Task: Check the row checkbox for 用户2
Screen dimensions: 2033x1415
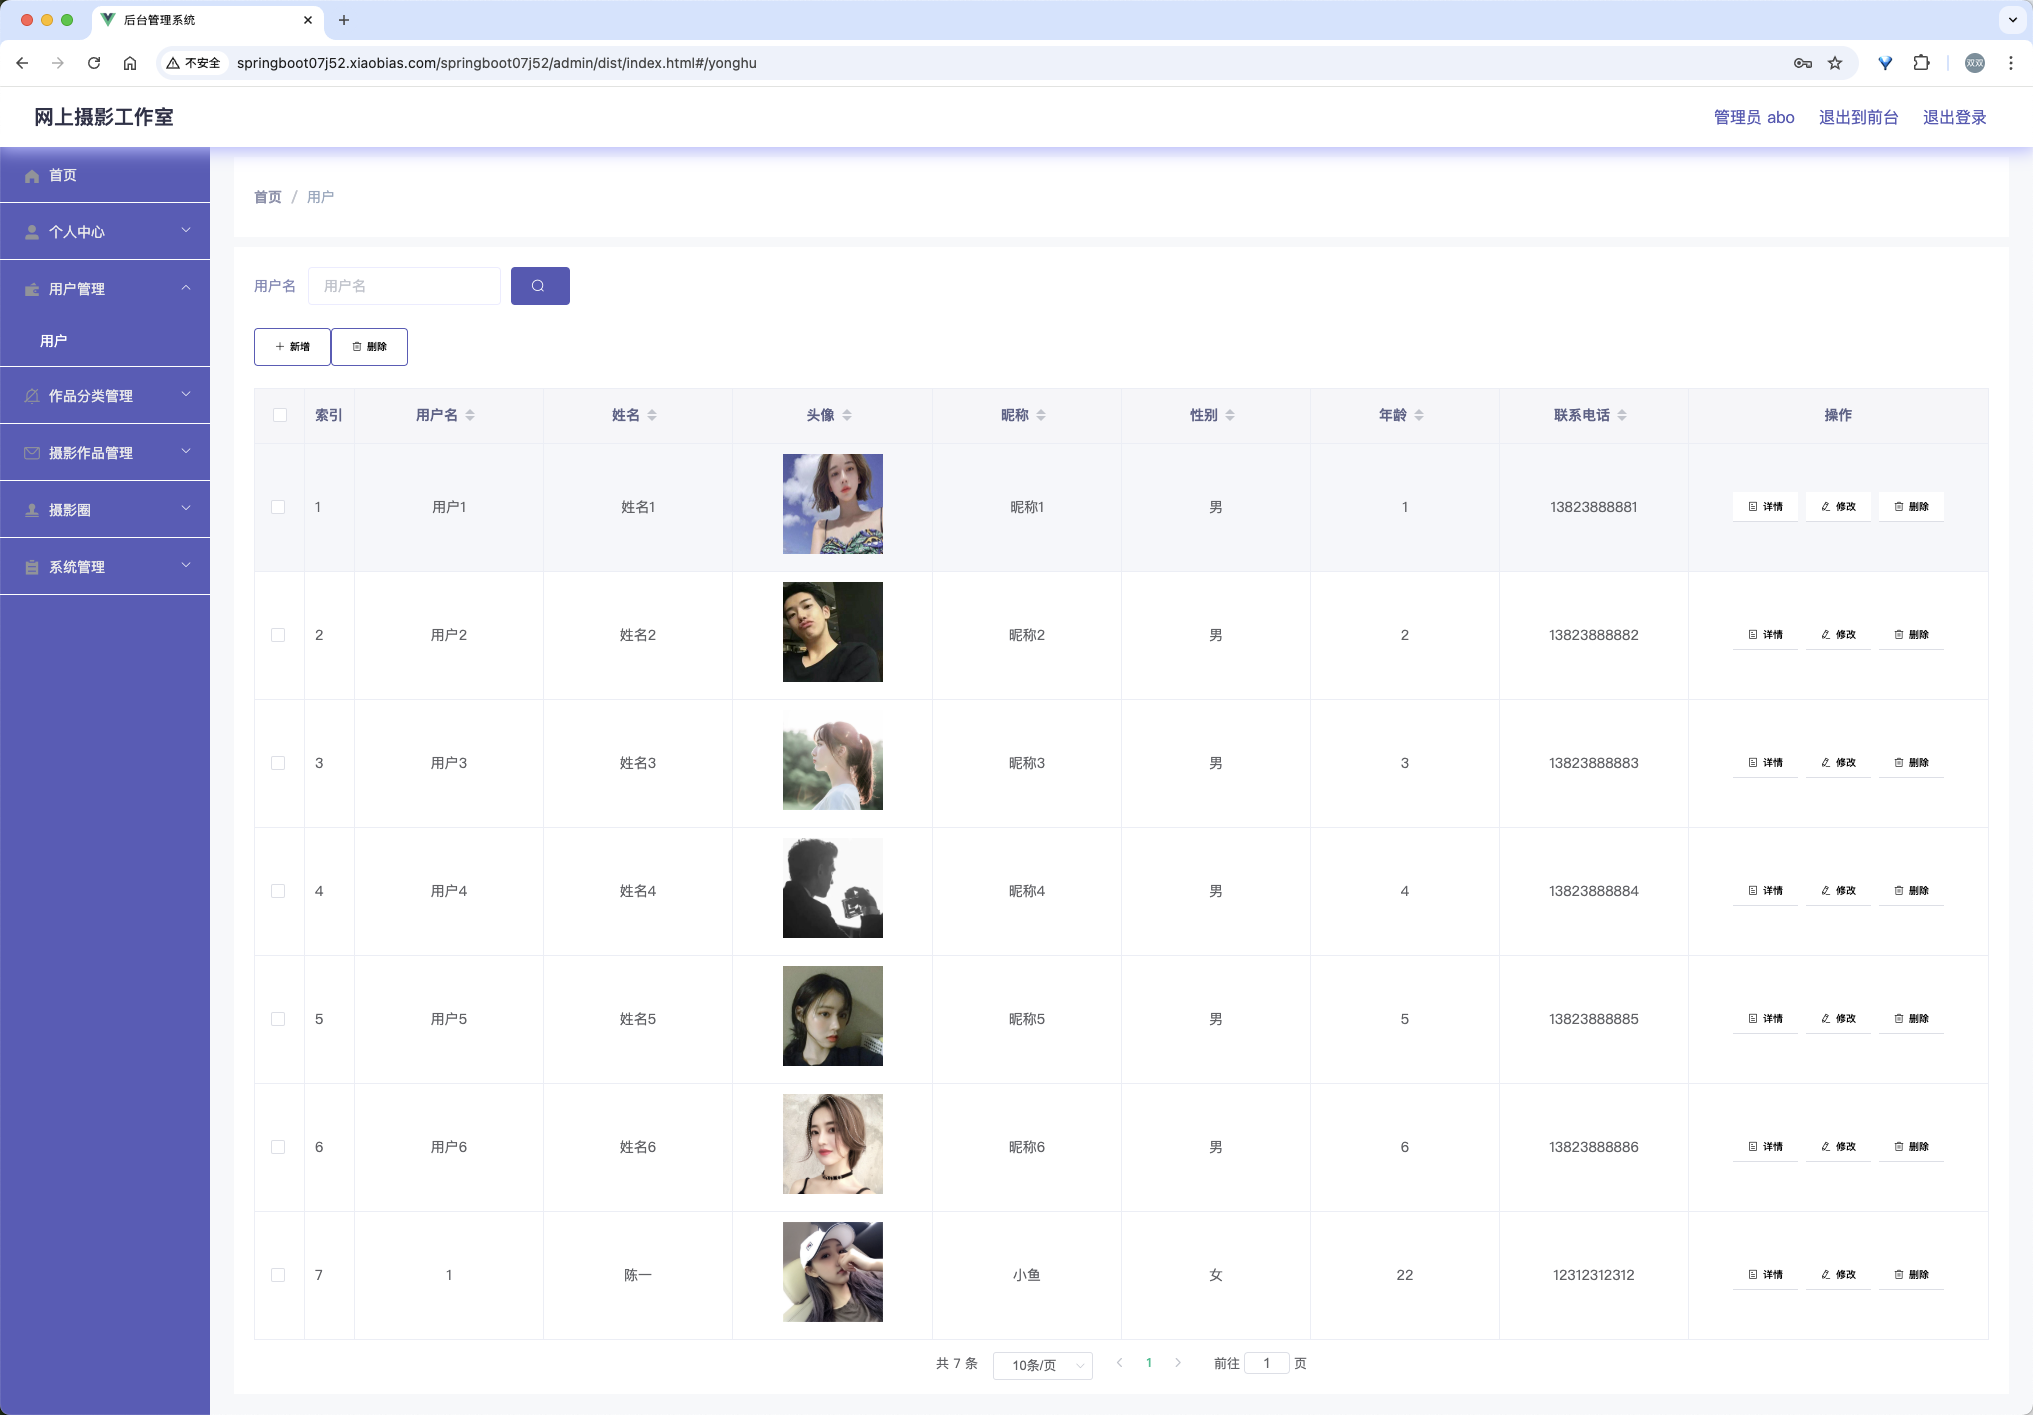Action: [x=278, y=635]
